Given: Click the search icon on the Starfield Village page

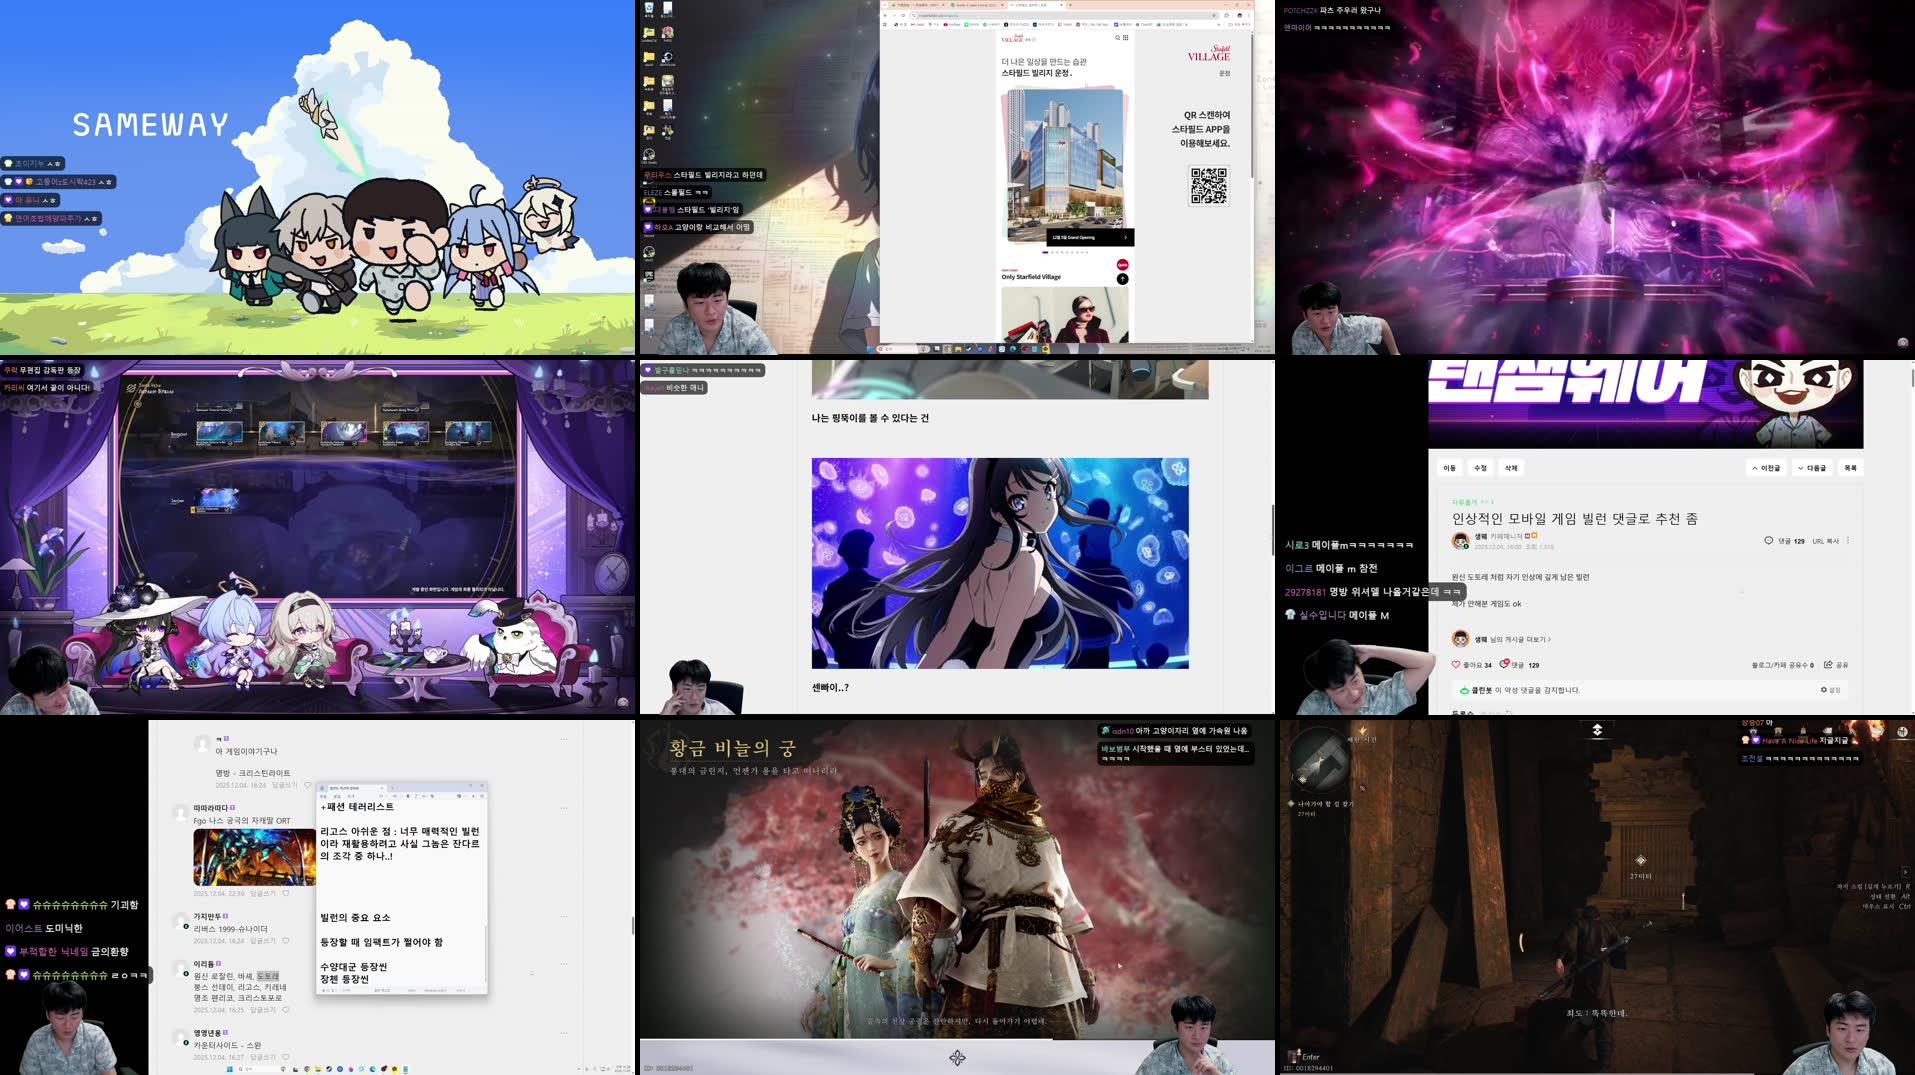Looking at the screenshot, I should pyautogui.click(x=1117, y=37).
